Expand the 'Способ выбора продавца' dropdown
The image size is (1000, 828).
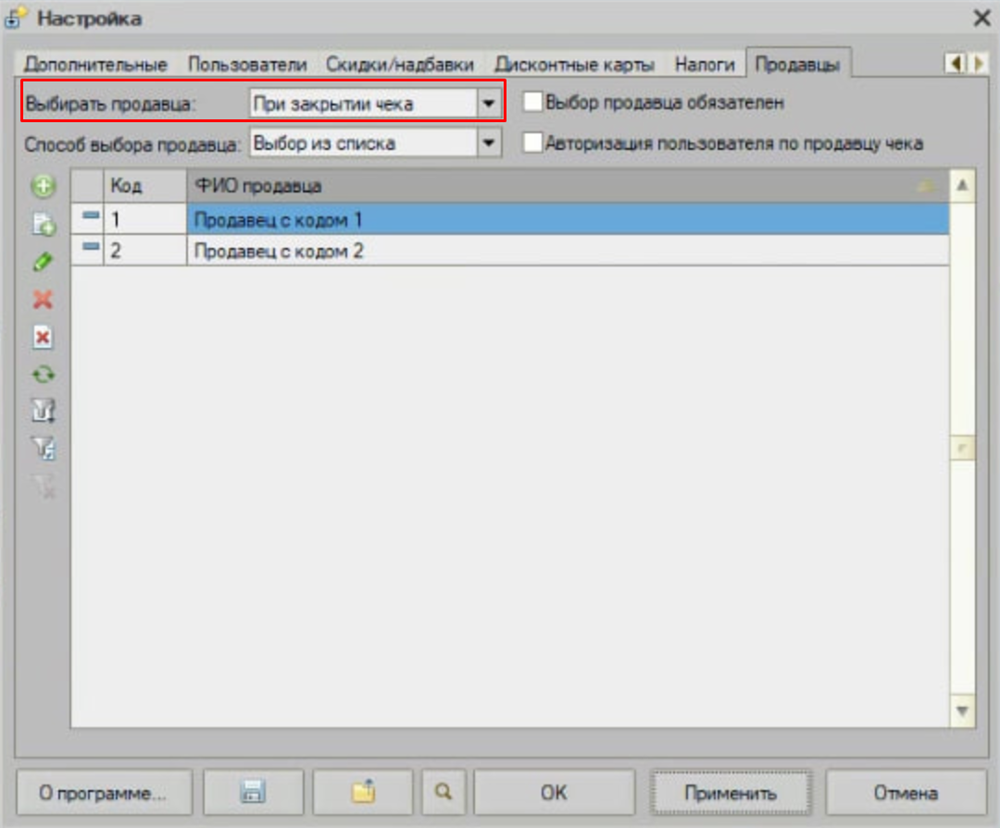point(489,143)
